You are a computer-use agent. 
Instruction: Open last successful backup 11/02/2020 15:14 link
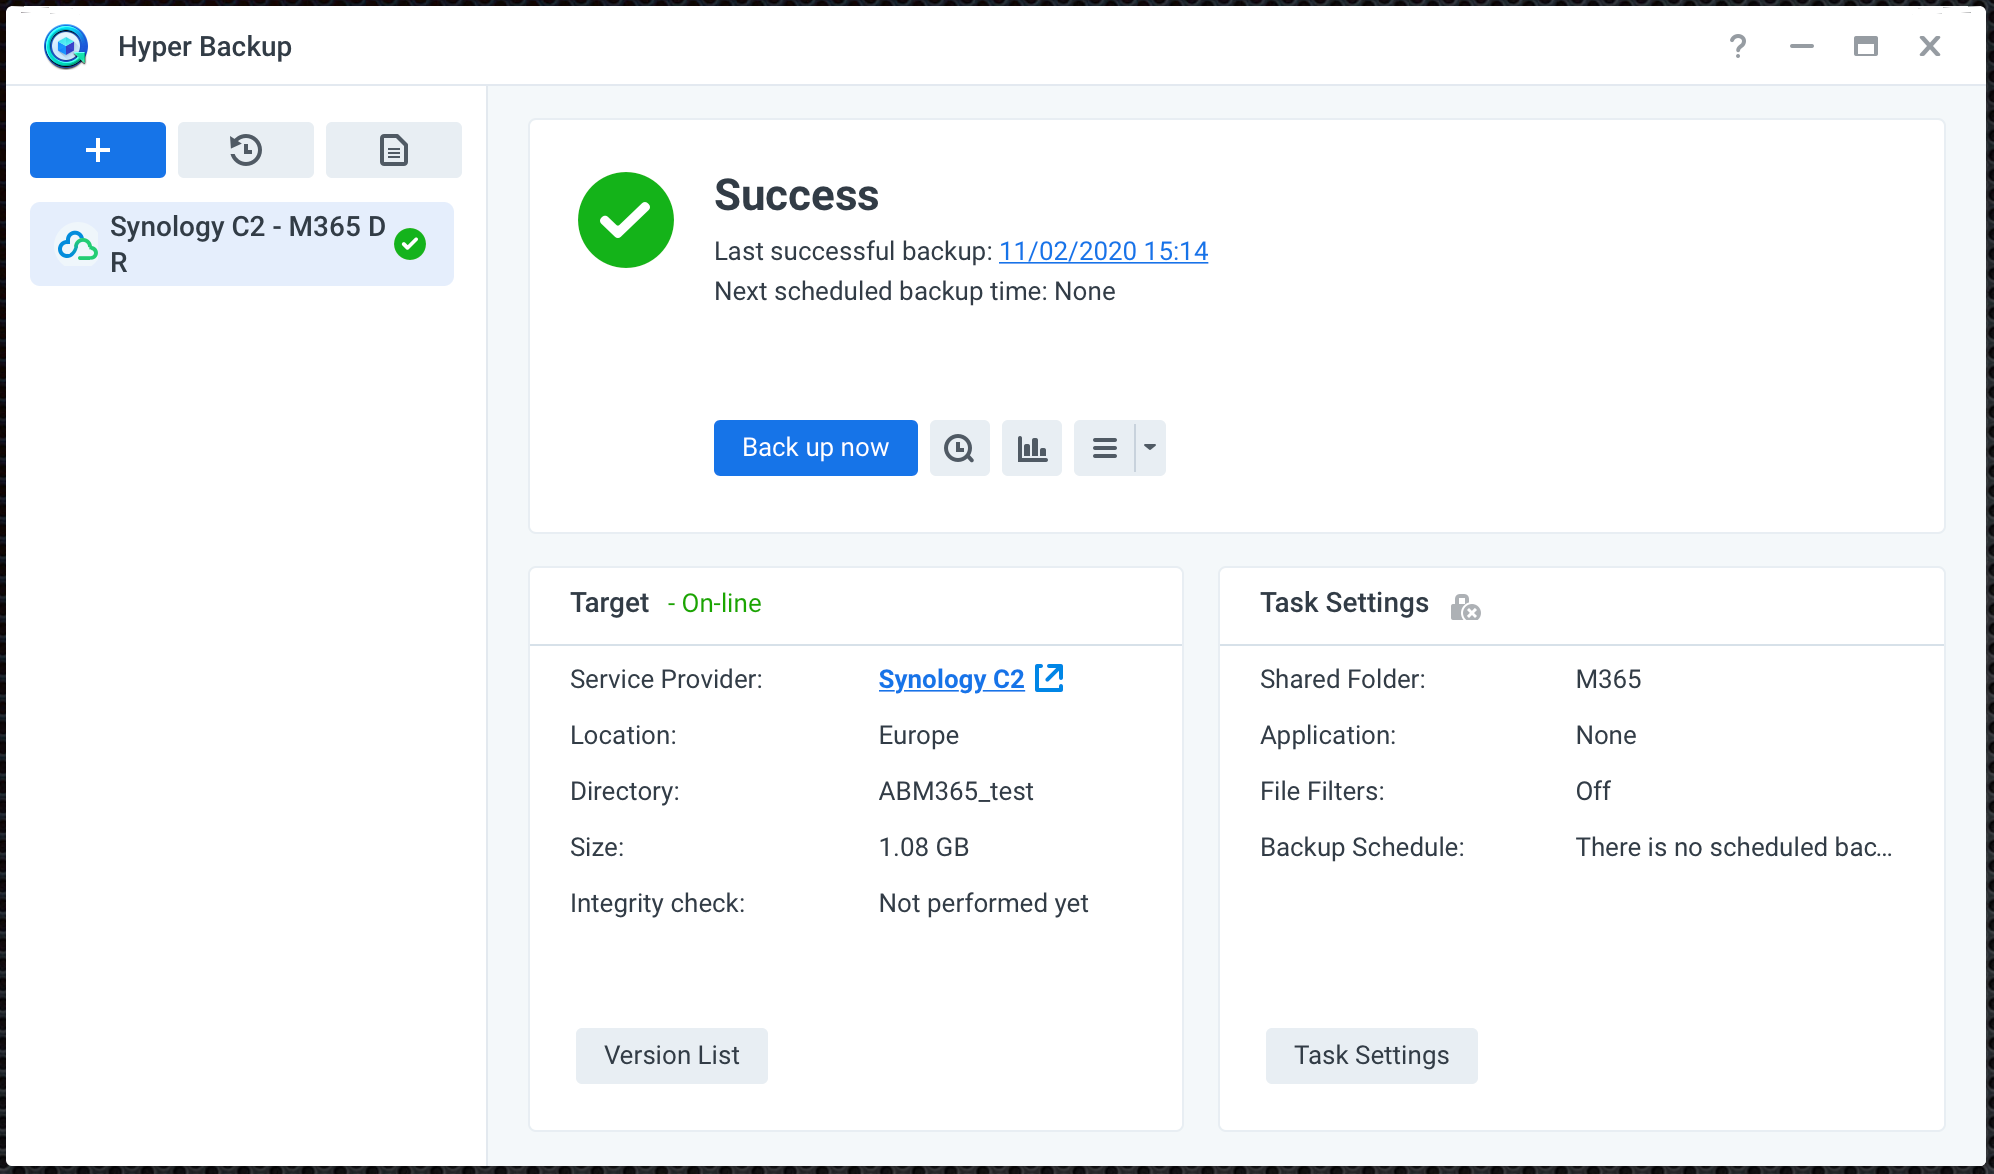coord(1103,251)
